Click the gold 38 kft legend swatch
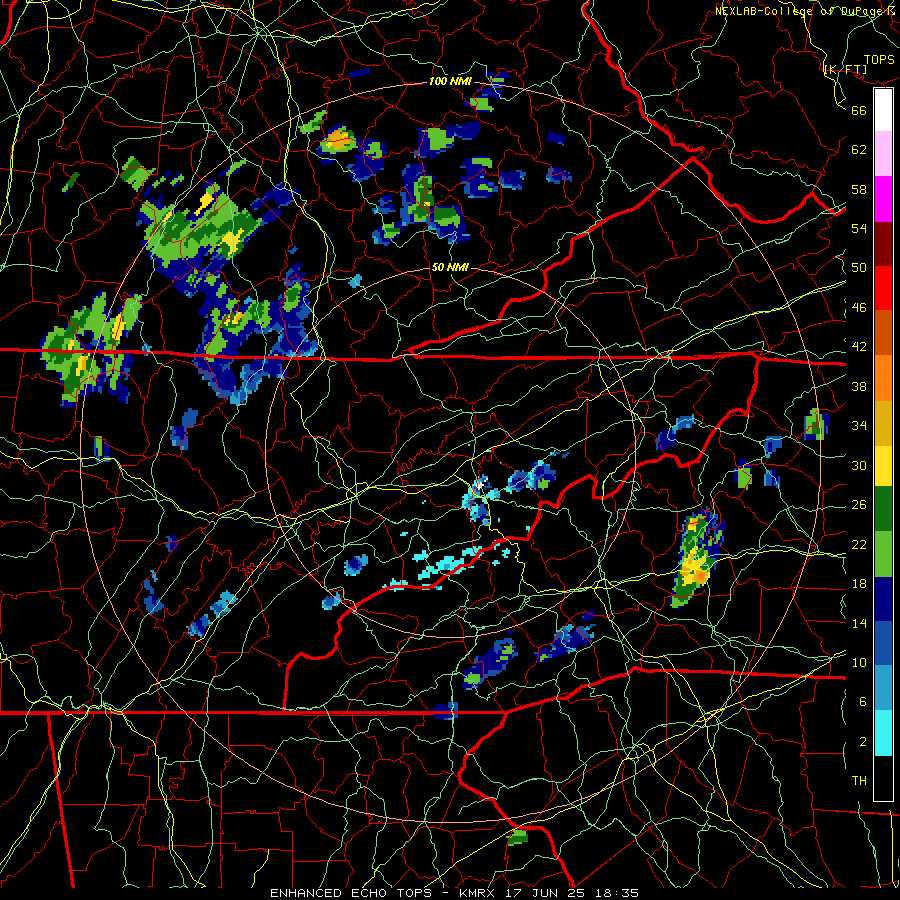This screenshot has width=900, height=900. (x=883, y=422)
